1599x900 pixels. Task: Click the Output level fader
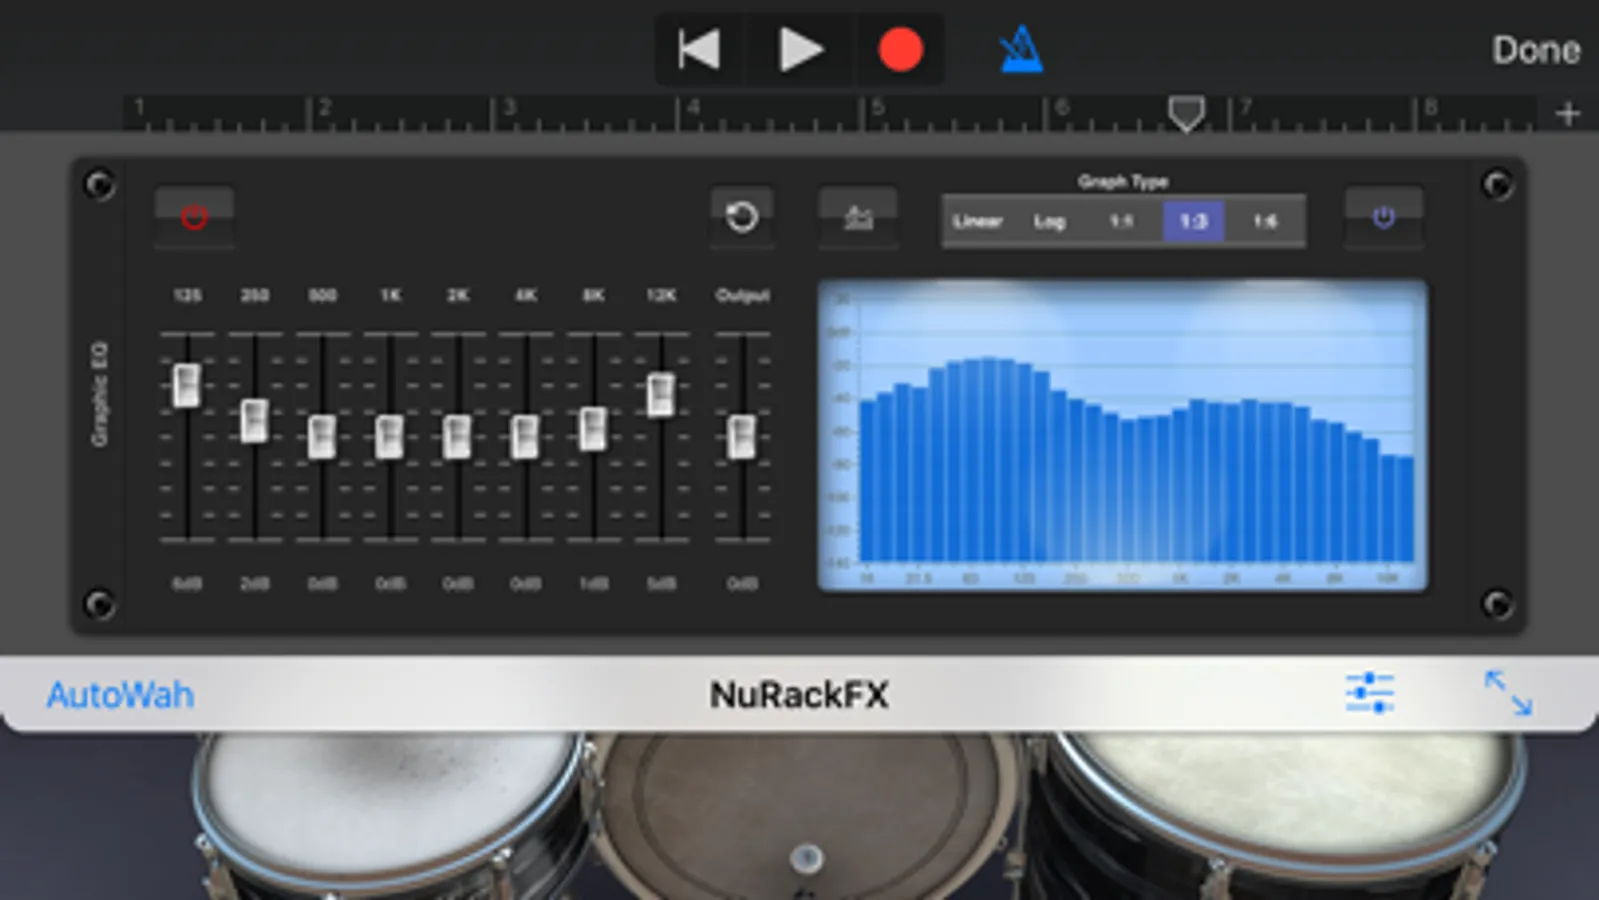pyautogui.click(x=741, y=437)
